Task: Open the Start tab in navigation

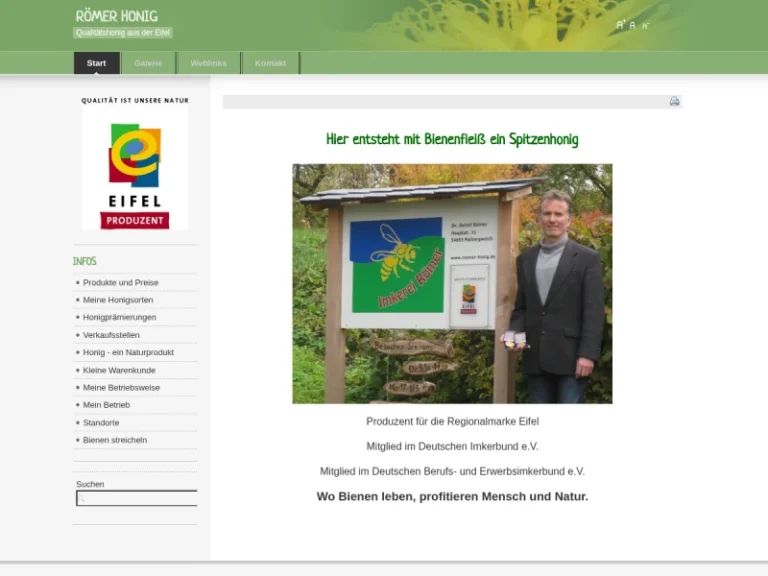Action: (x=96, y=63)
